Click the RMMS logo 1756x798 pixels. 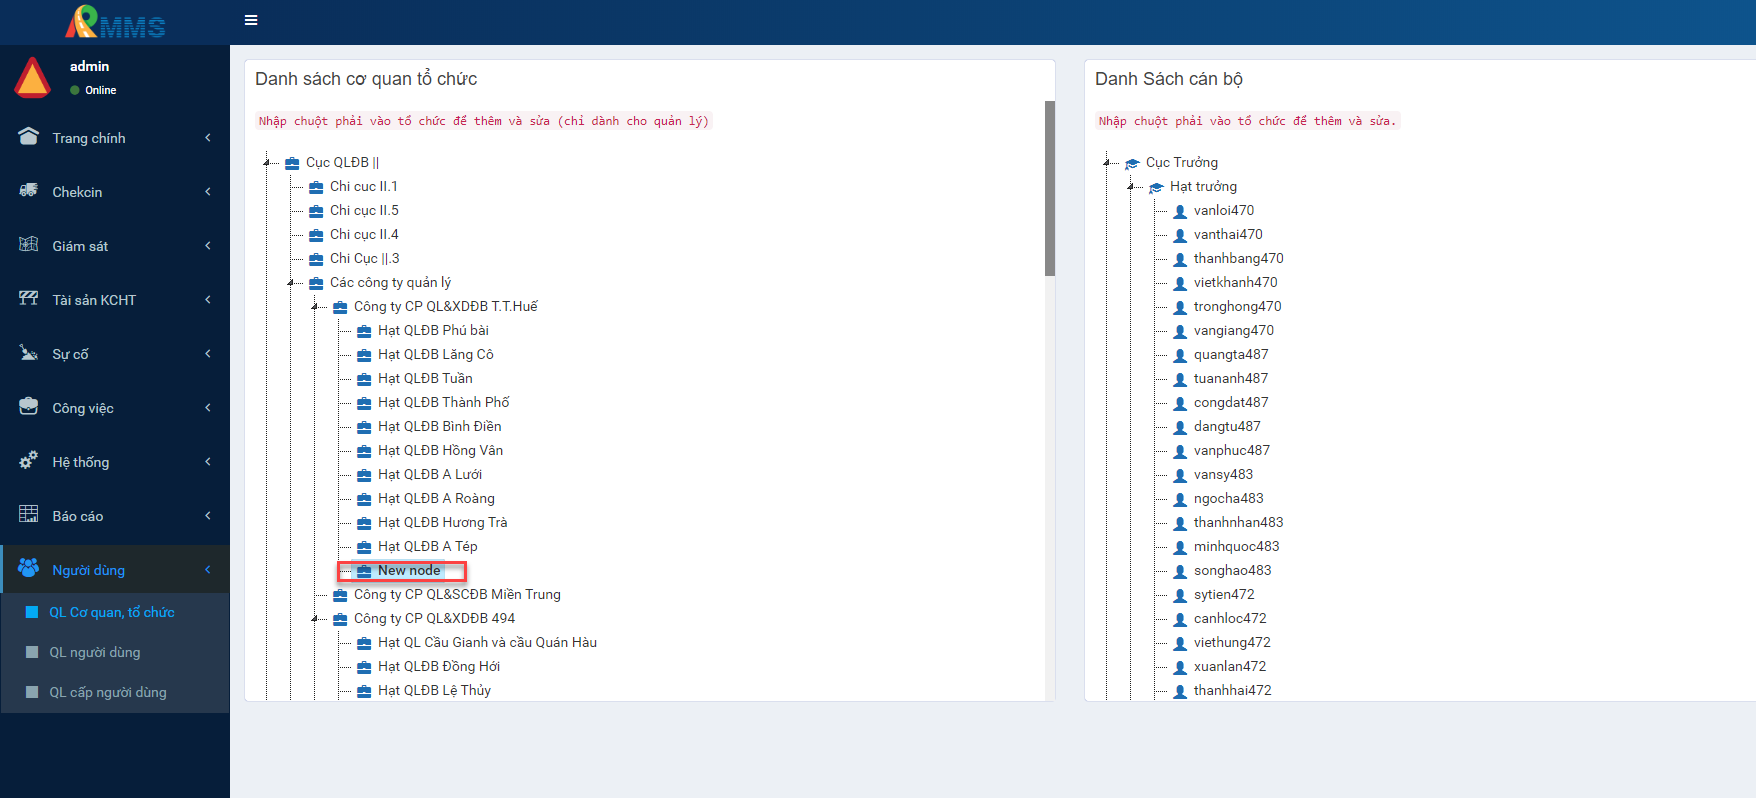point(116,22)
